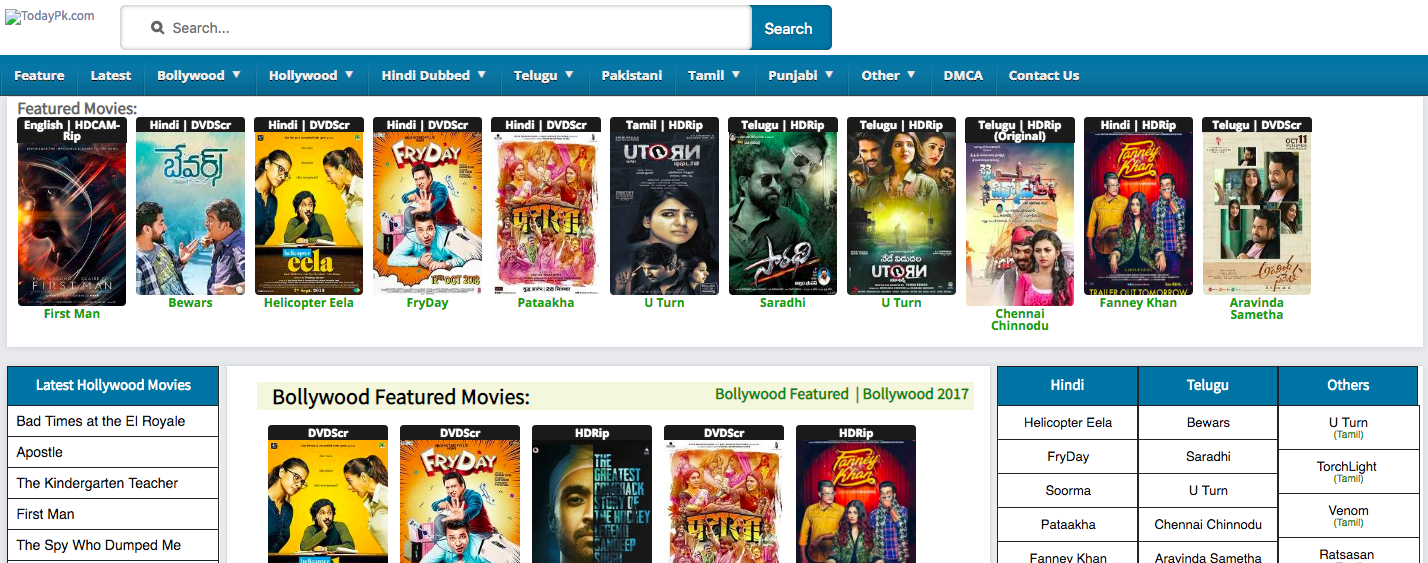Viewport: 1428px width, 563px height.
Task: Click the green Pataakha title link
Action: pos(546,303)
